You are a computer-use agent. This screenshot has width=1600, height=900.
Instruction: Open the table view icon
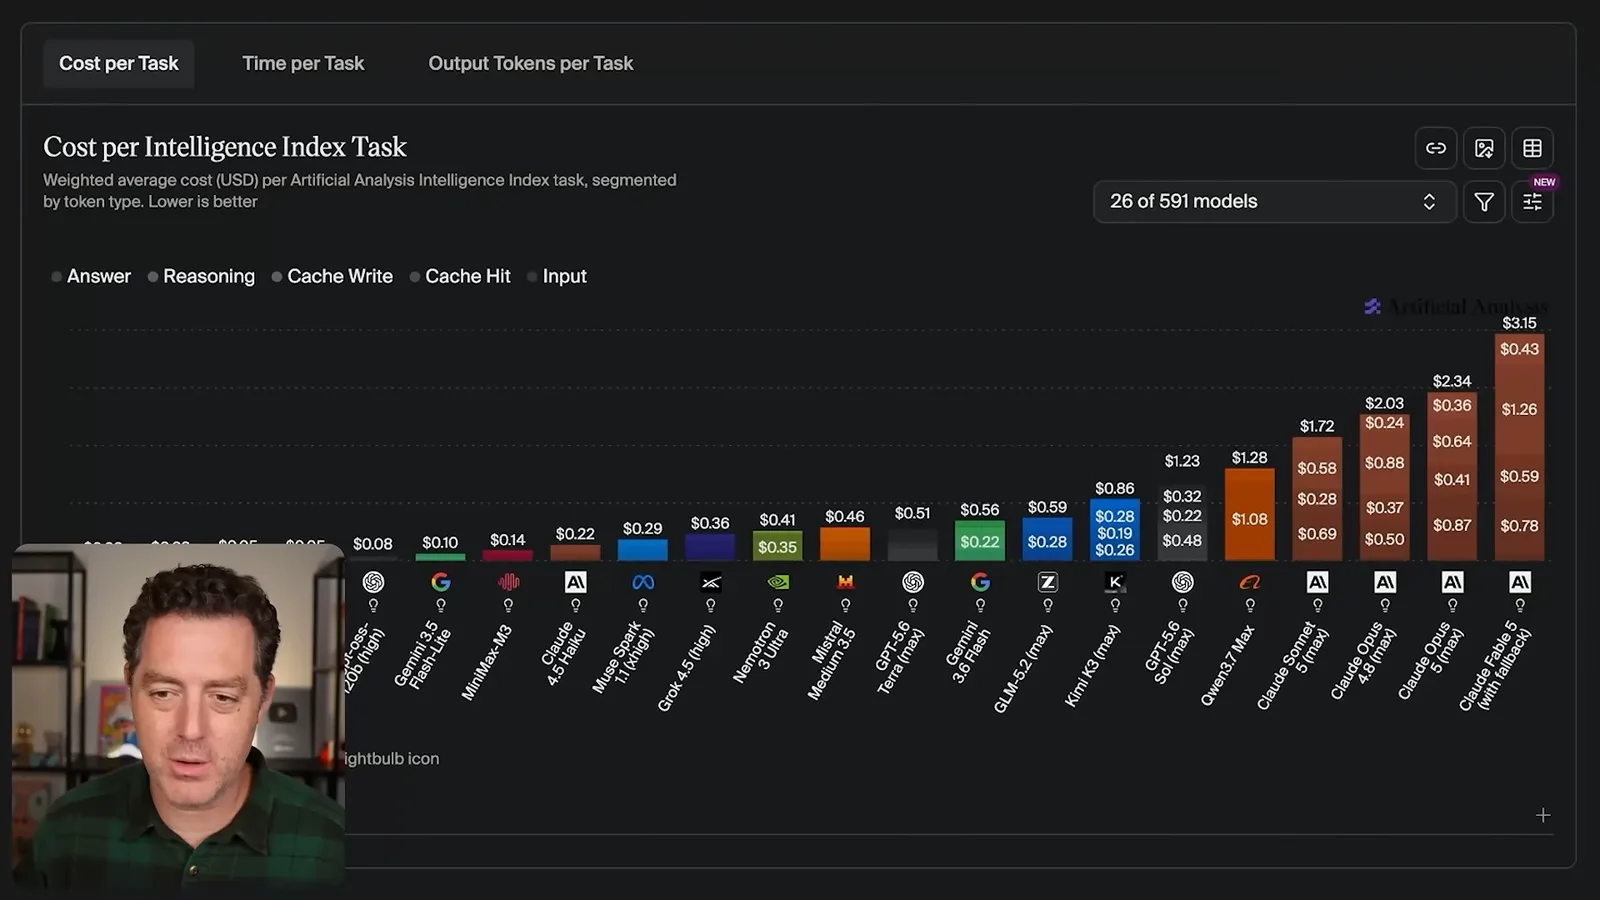(1532, 148)
